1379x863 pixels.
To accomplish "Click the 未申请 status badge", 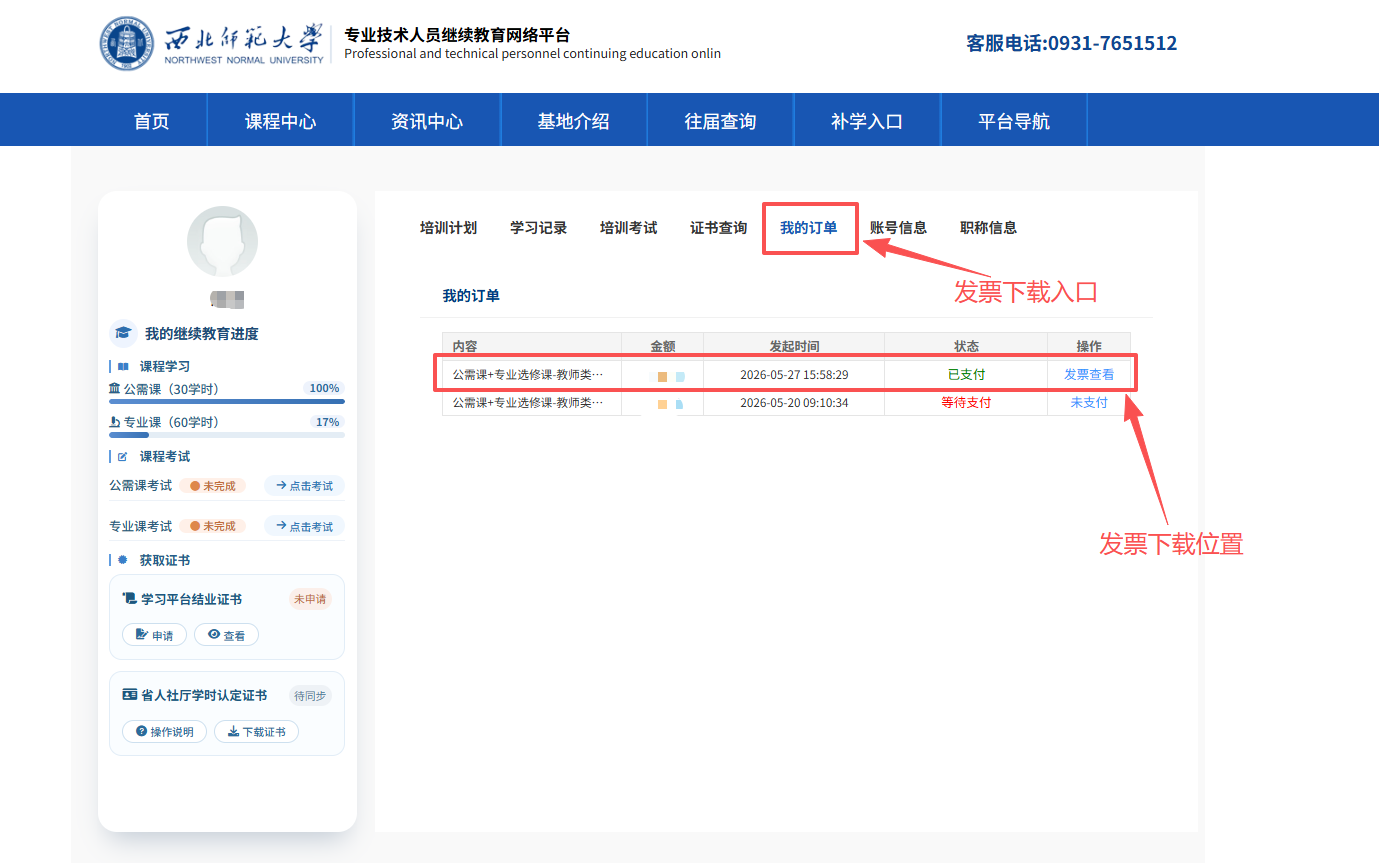I will 310,599.
